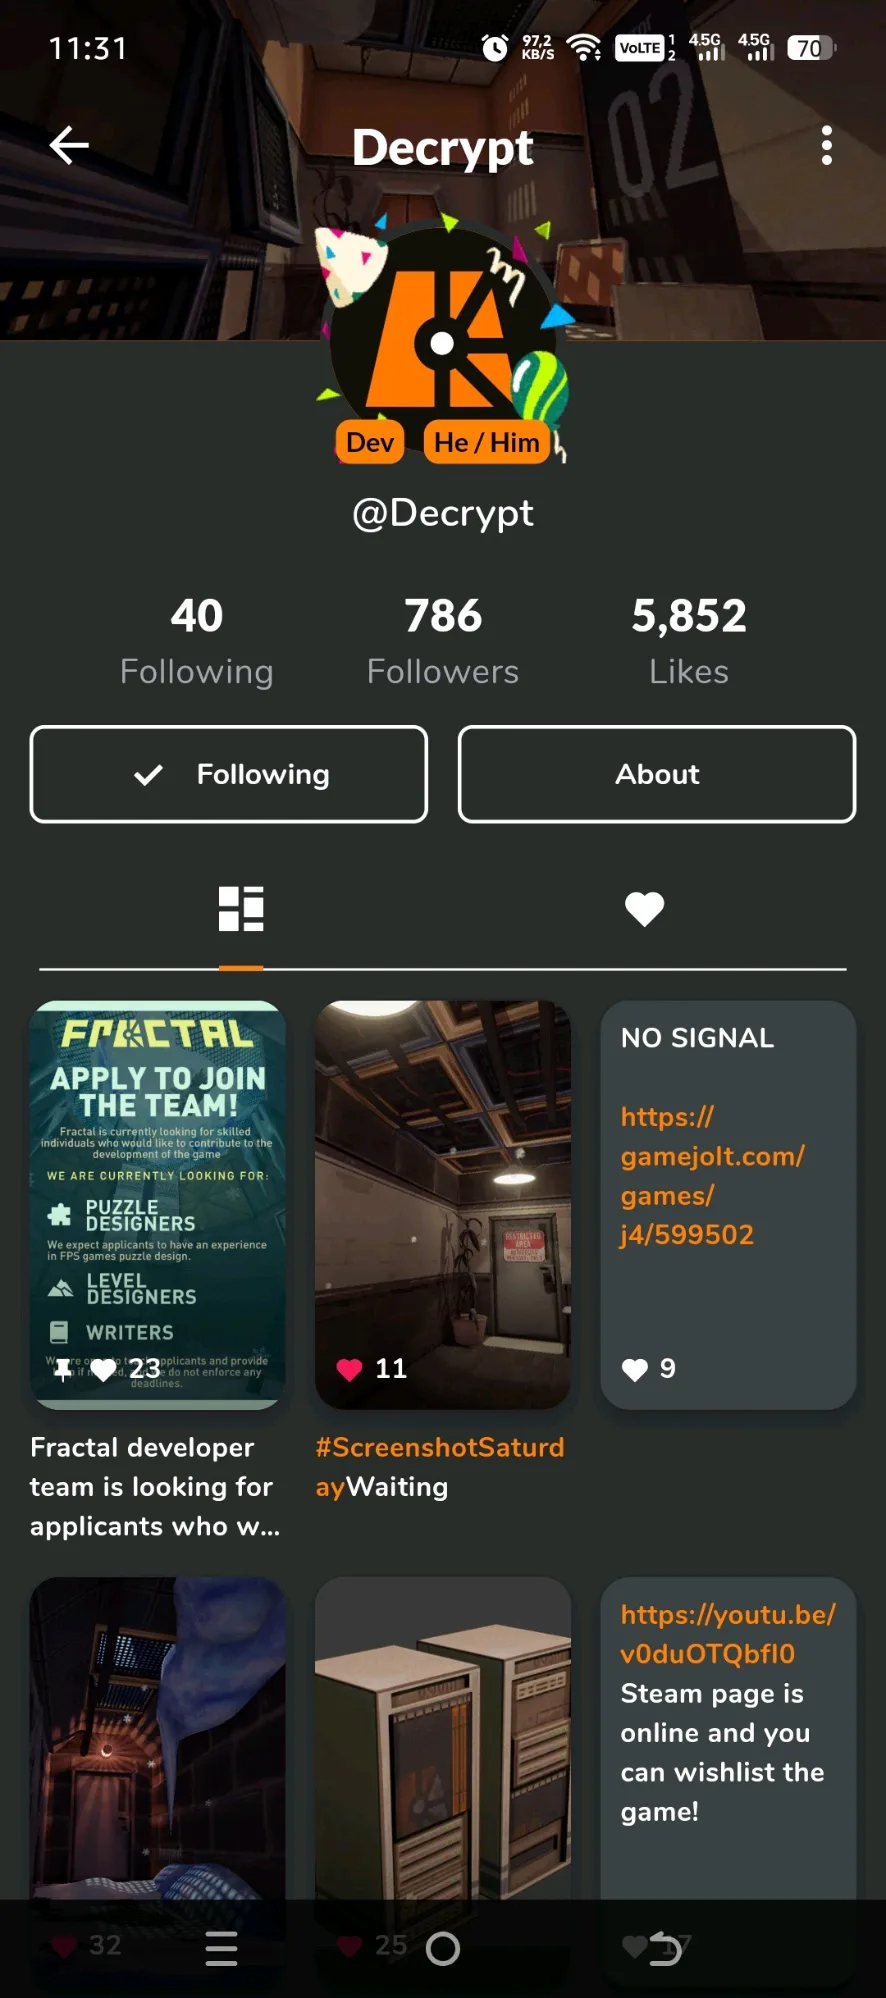This screenshot has width=886, height=1998.
Task: View the 786 Followers count
Action: [x=443, y=641]
